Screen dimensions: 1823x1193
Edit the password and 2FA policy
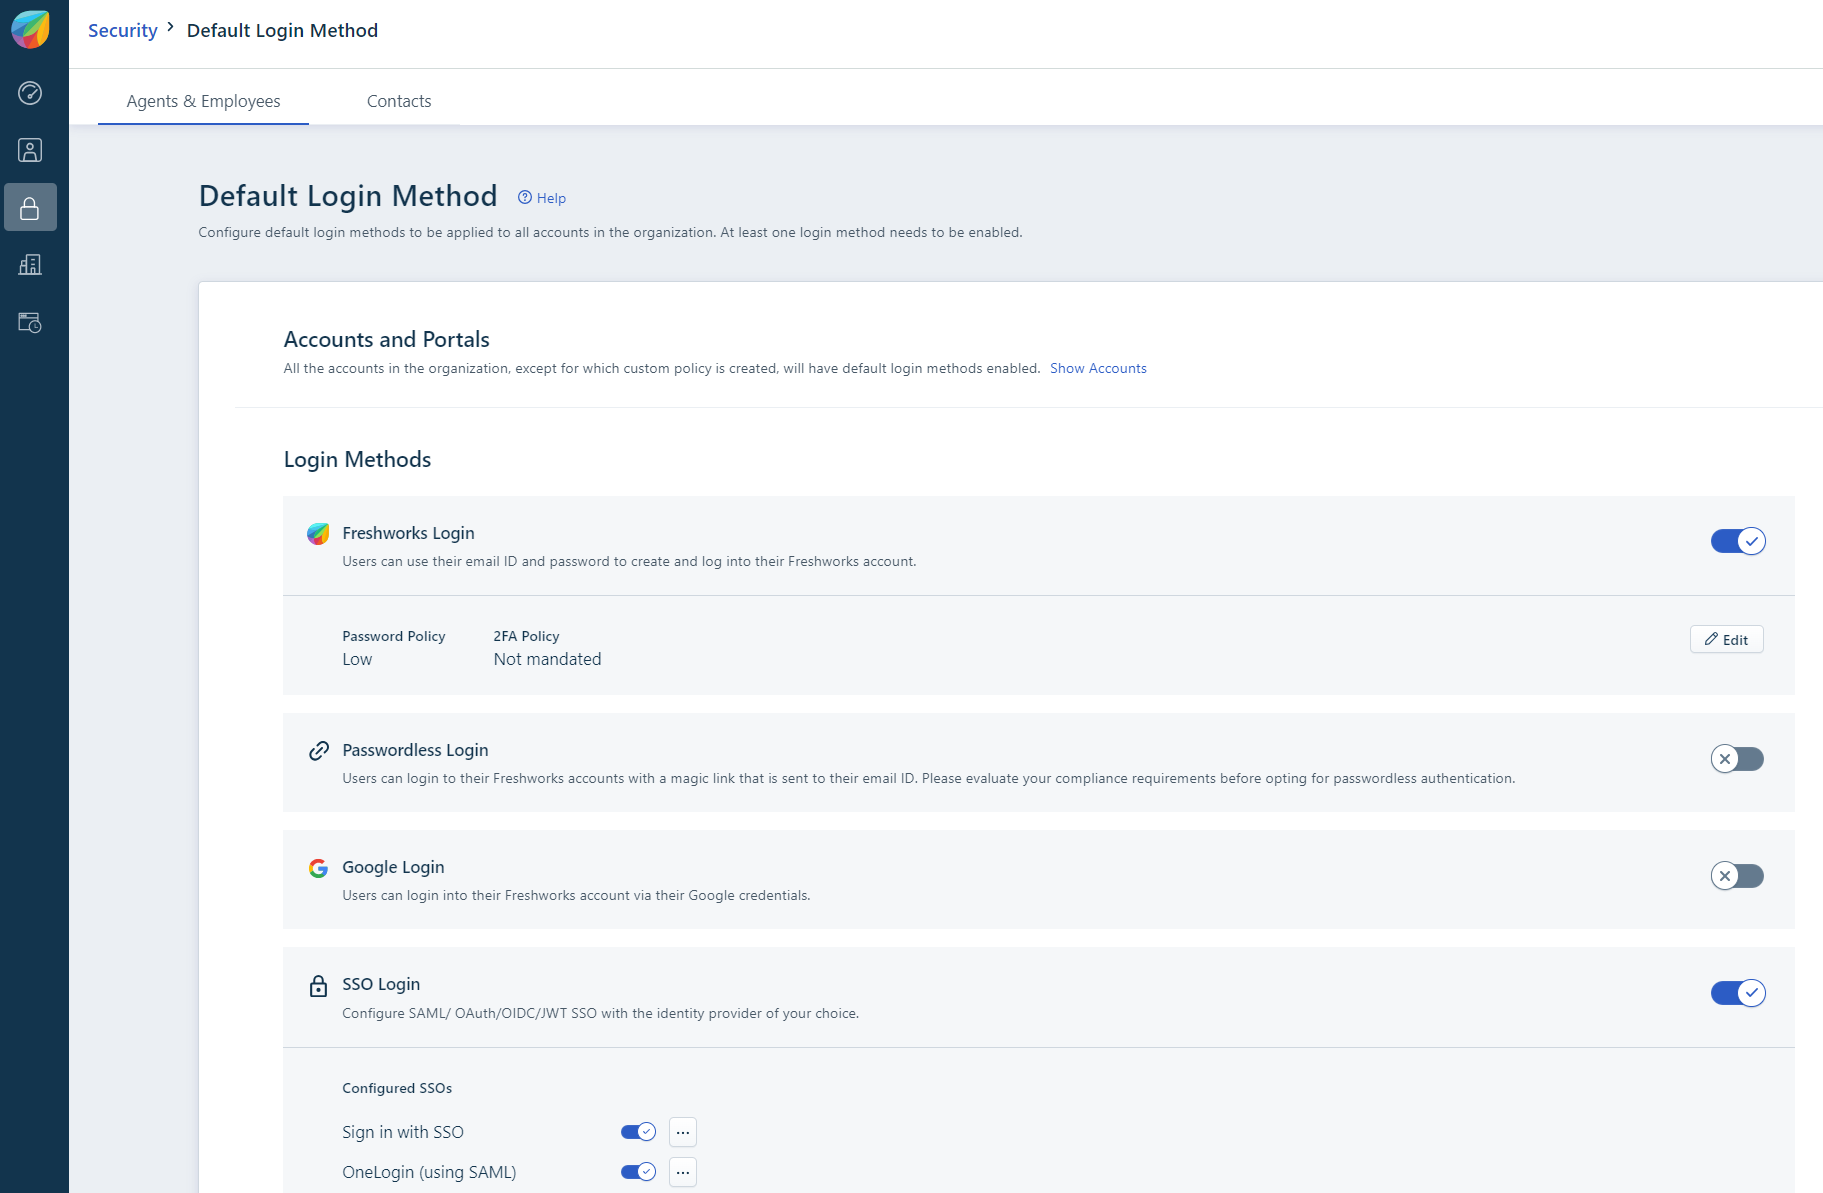1726,639
